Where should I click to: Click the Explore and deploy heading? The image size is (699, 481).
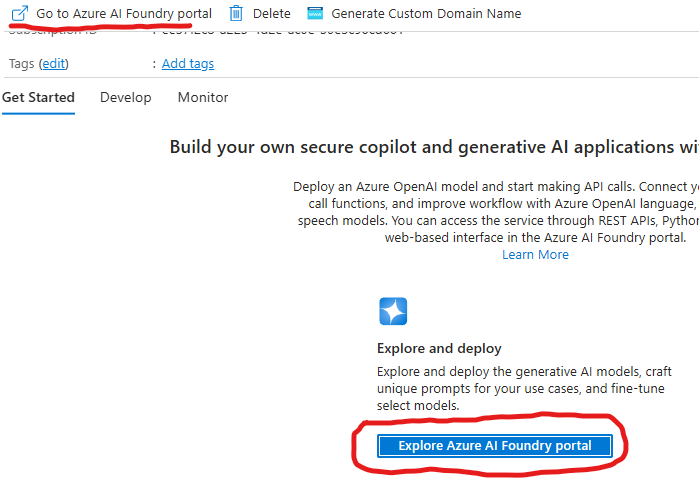[439, 348]
